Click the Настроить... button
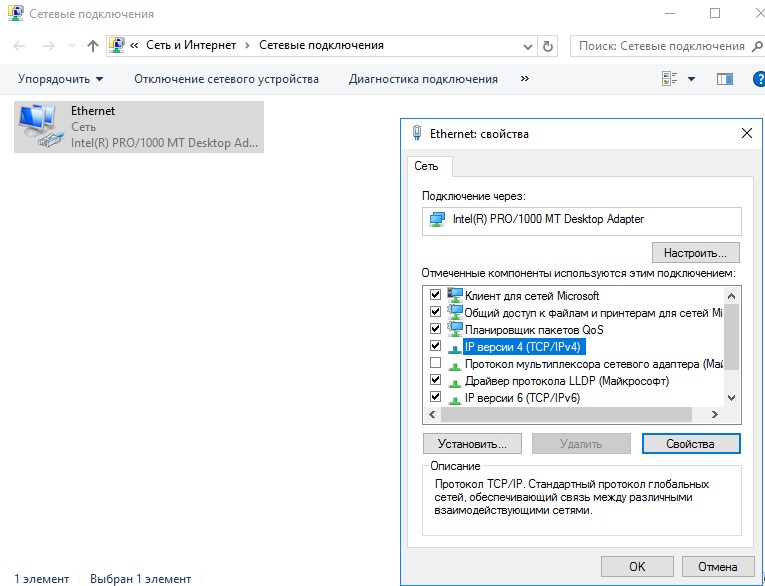This screenshot has height=586, width=765. pos(695,252)
